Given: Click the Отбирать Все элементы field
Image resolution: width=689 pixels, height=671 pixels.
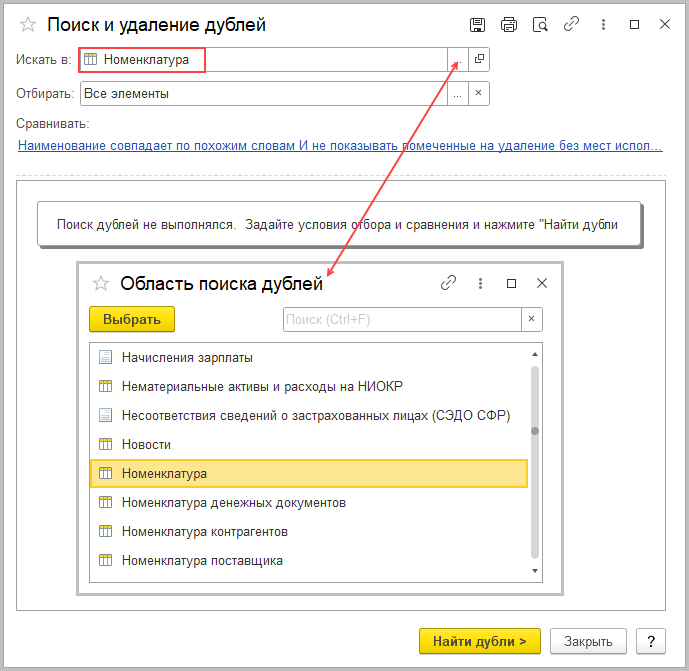Looking at the screenshot, I should pos(264,94).
